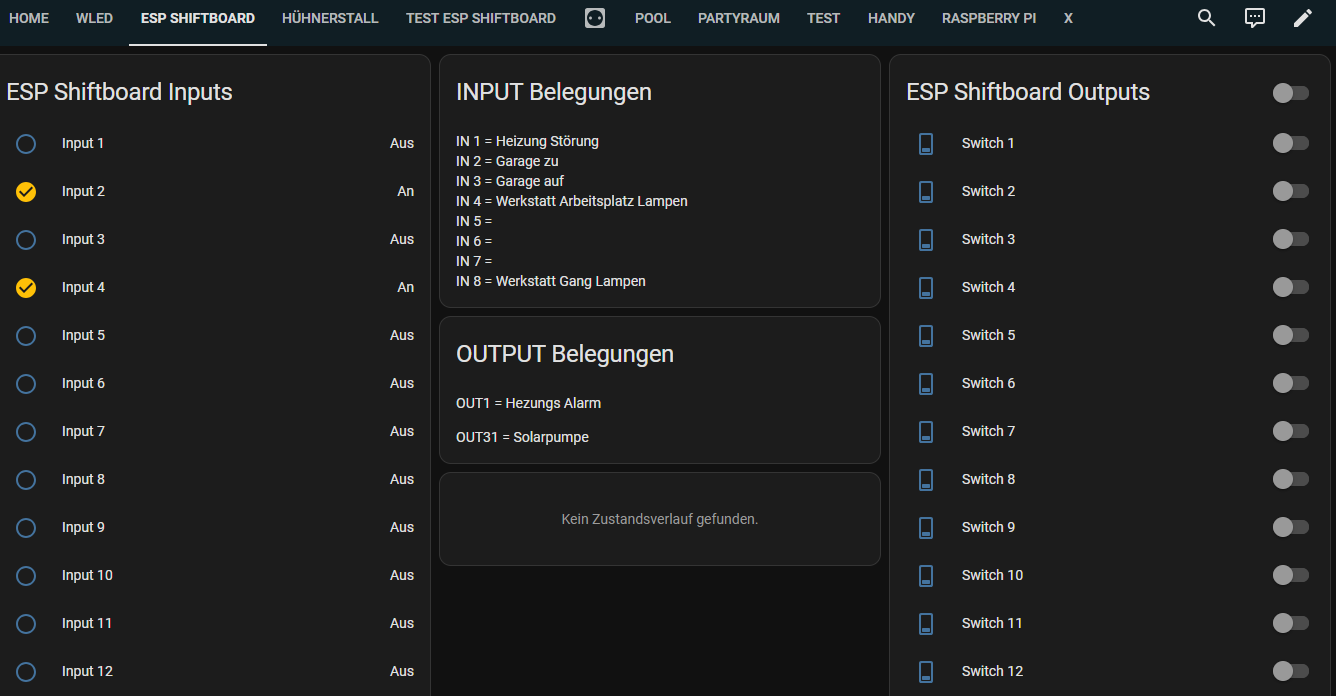Switch to the POOL tab
This screenshot has width=1336, height=696.
click(x=652, y=17)
